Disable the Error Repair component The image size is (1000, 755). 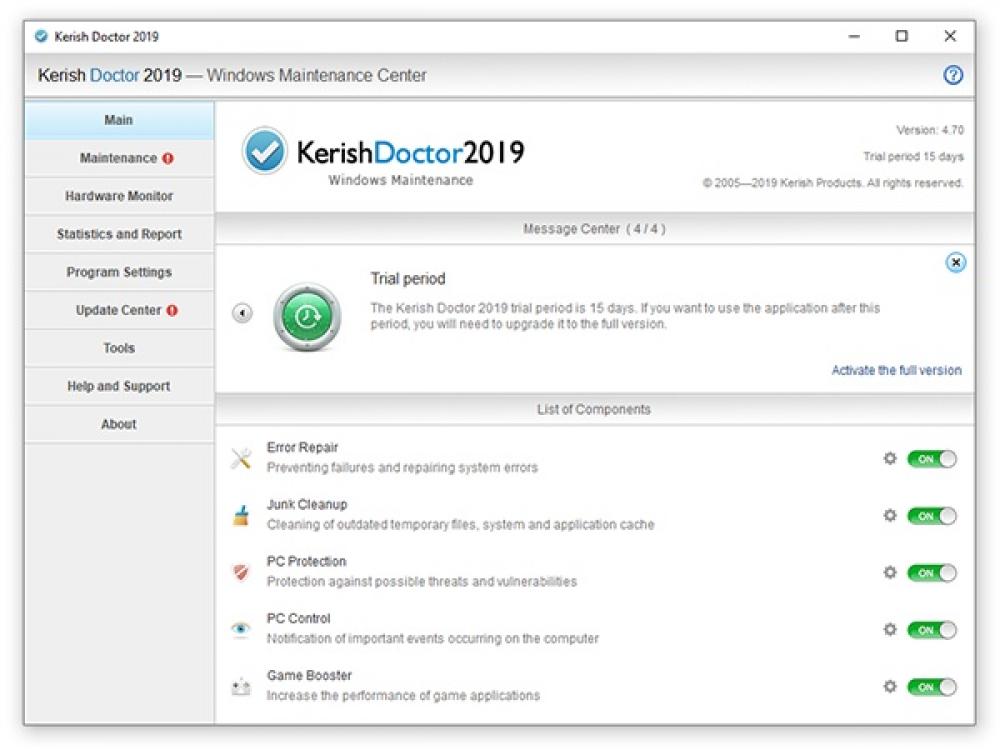pos(930,459)
